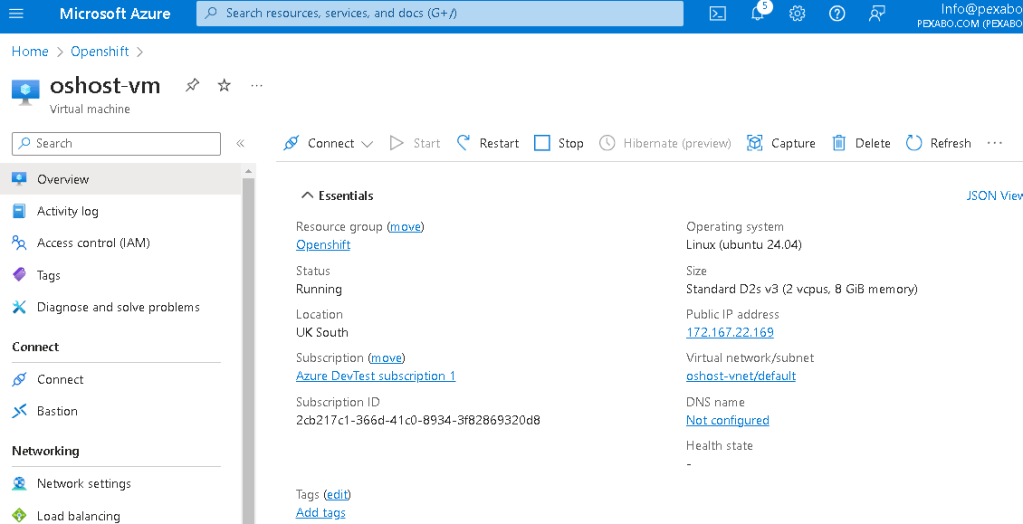Pin oshost-vm to dashboard
This screenshot has height=524, width=1023.
[192, 85]
